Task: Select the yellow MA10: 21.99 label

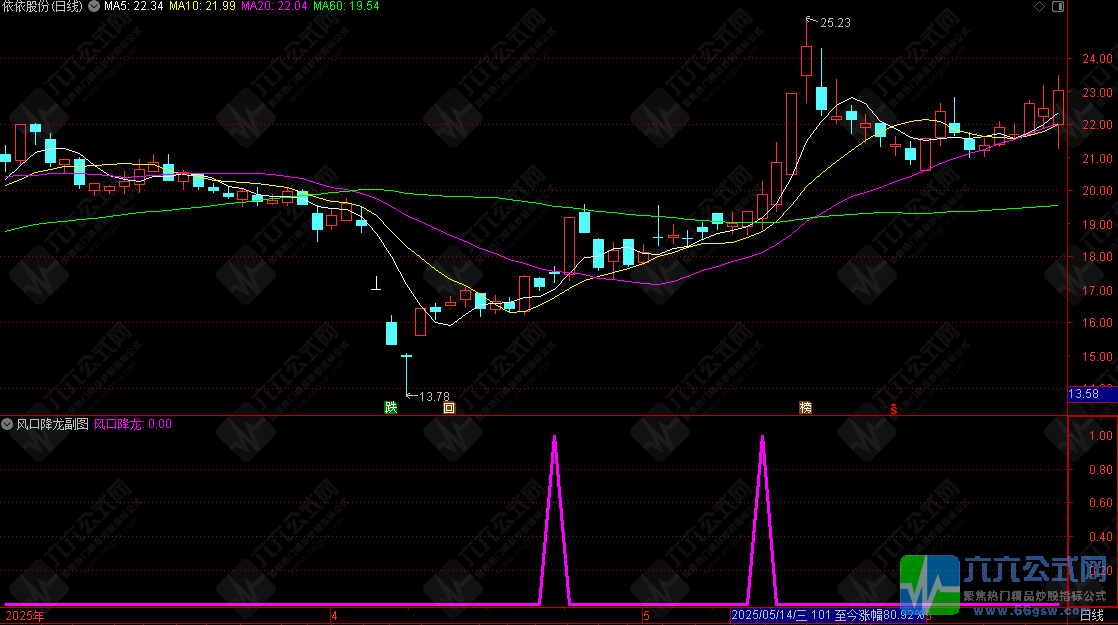Action: pyautogui.click(x=202, y=6)
